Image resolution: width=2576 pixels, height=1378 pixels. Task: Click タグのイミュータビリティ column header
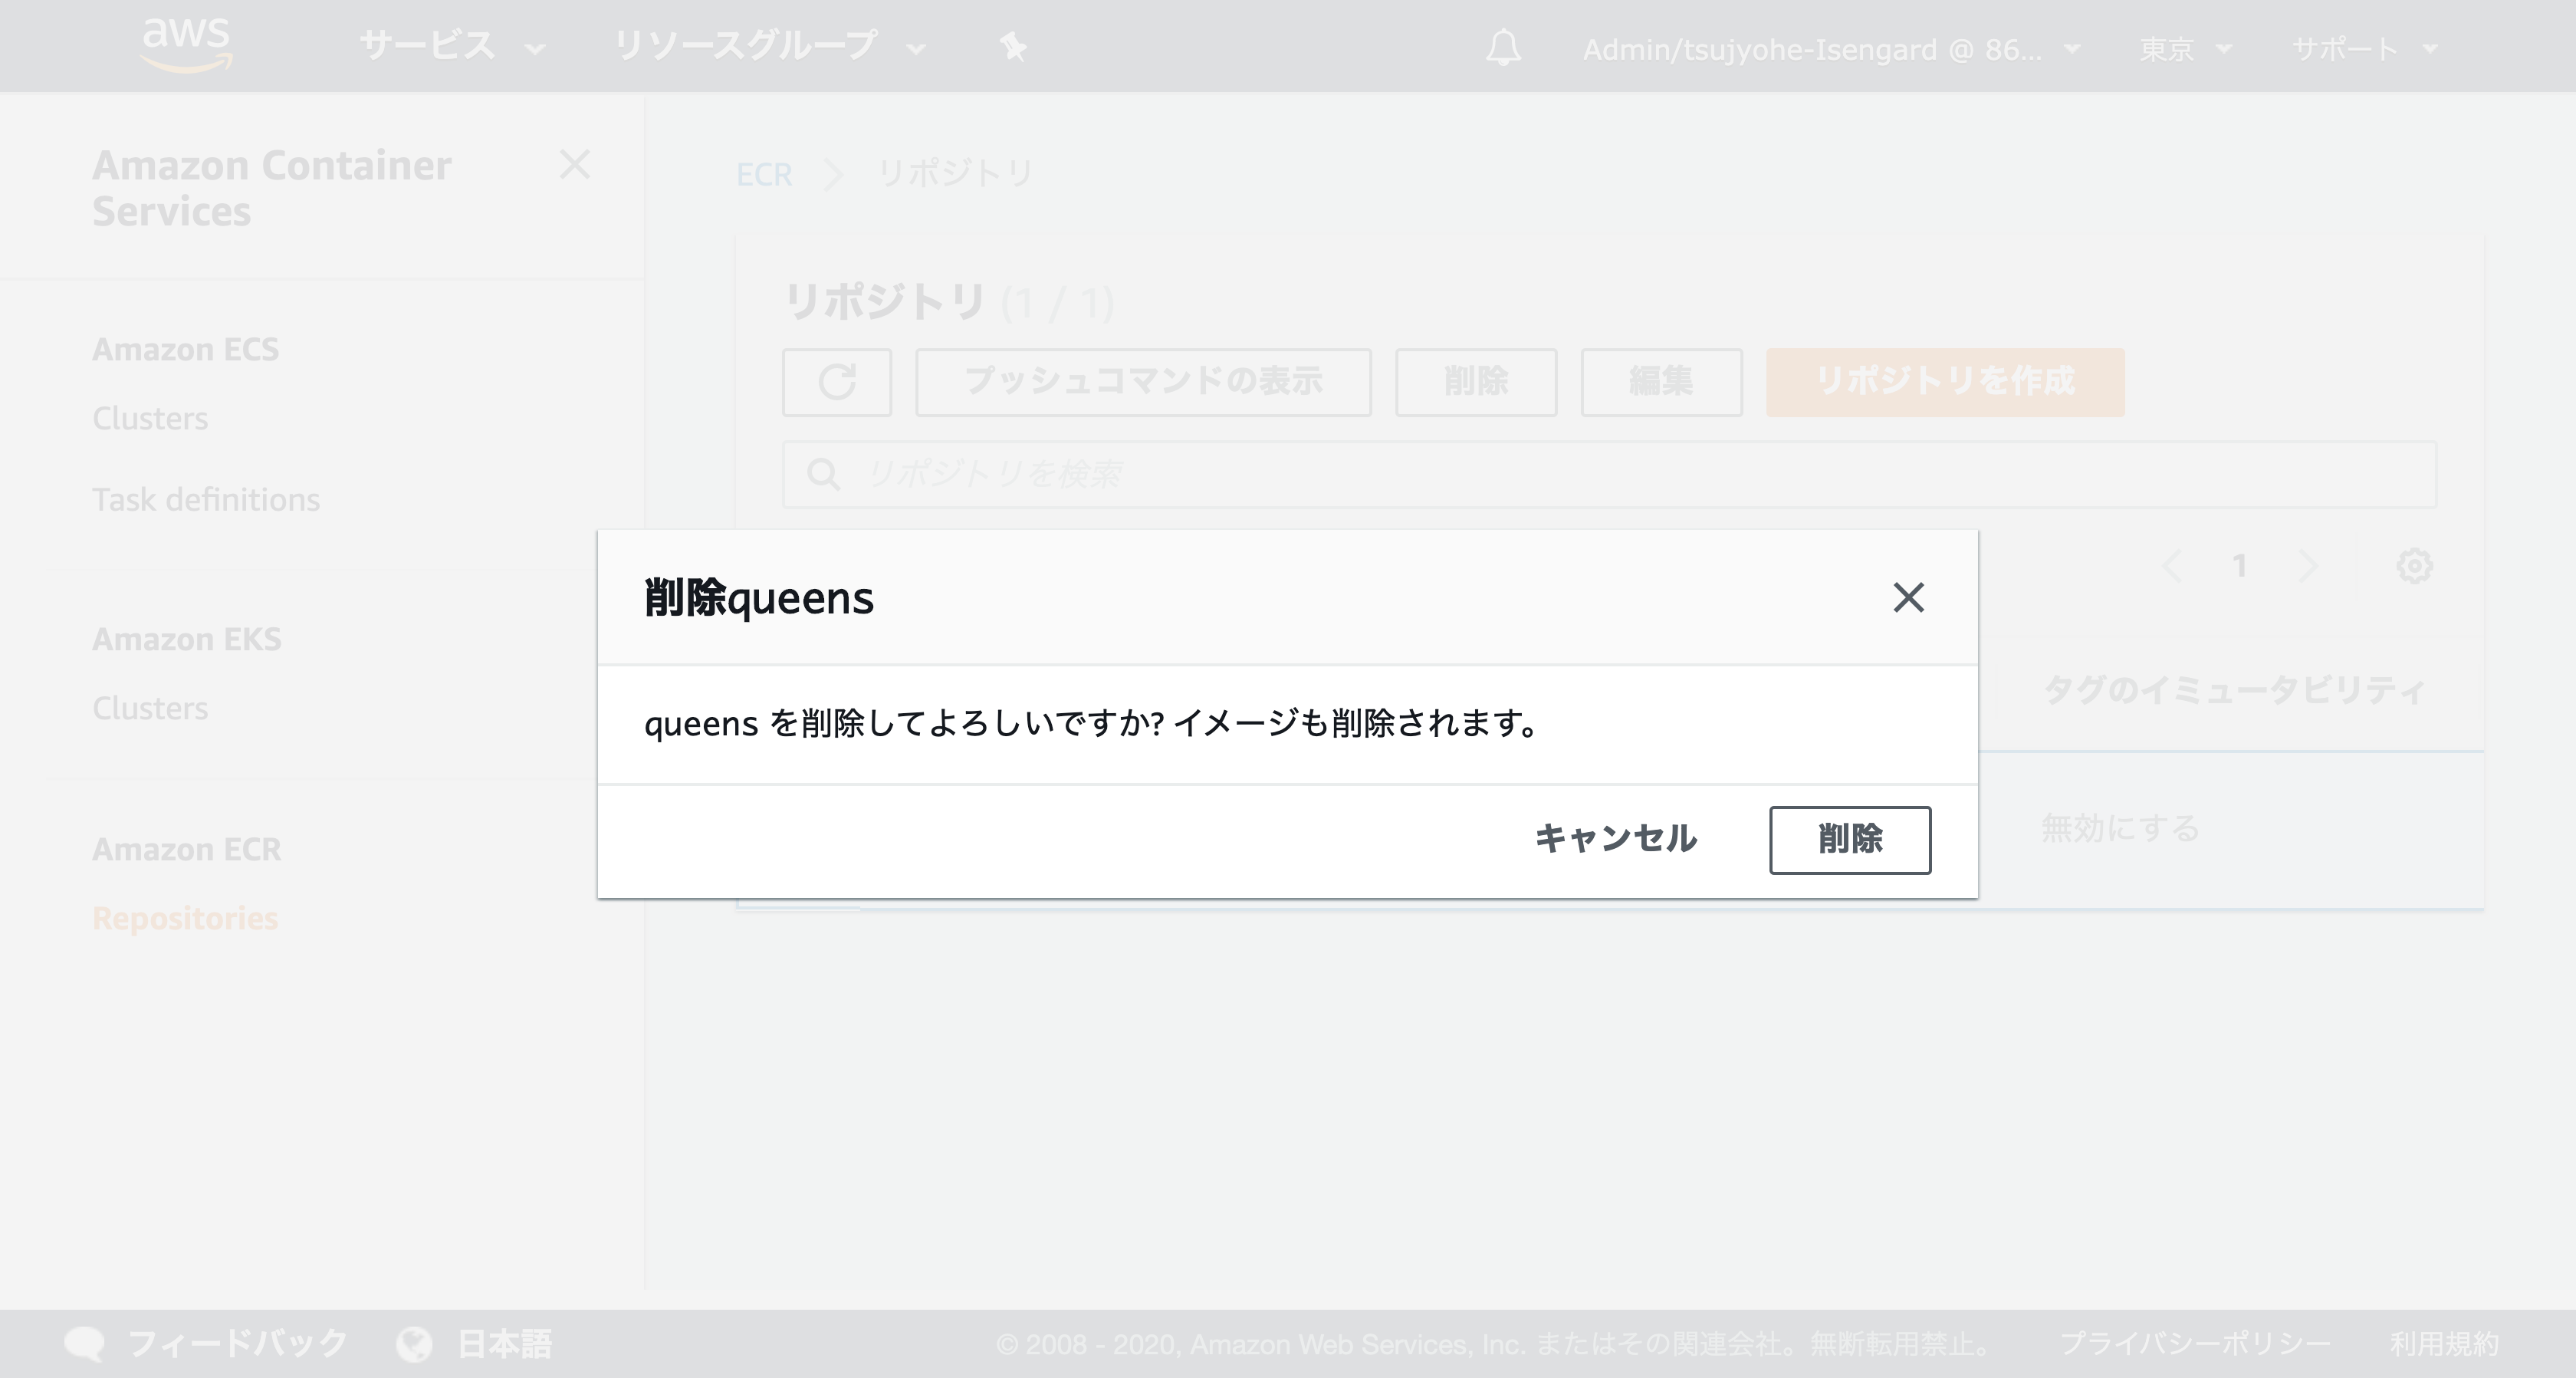[2234, 690]
